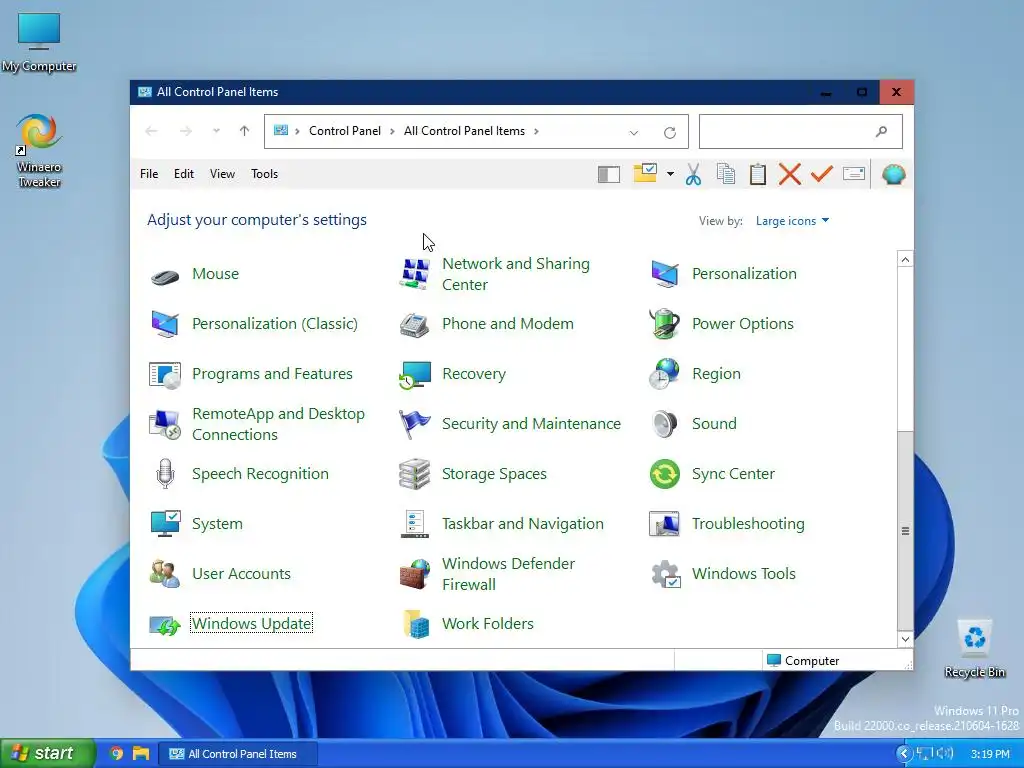Screen dimensions: 1024x768
Task: Click the scrollbar down arrow
Action: click(905, 639)
